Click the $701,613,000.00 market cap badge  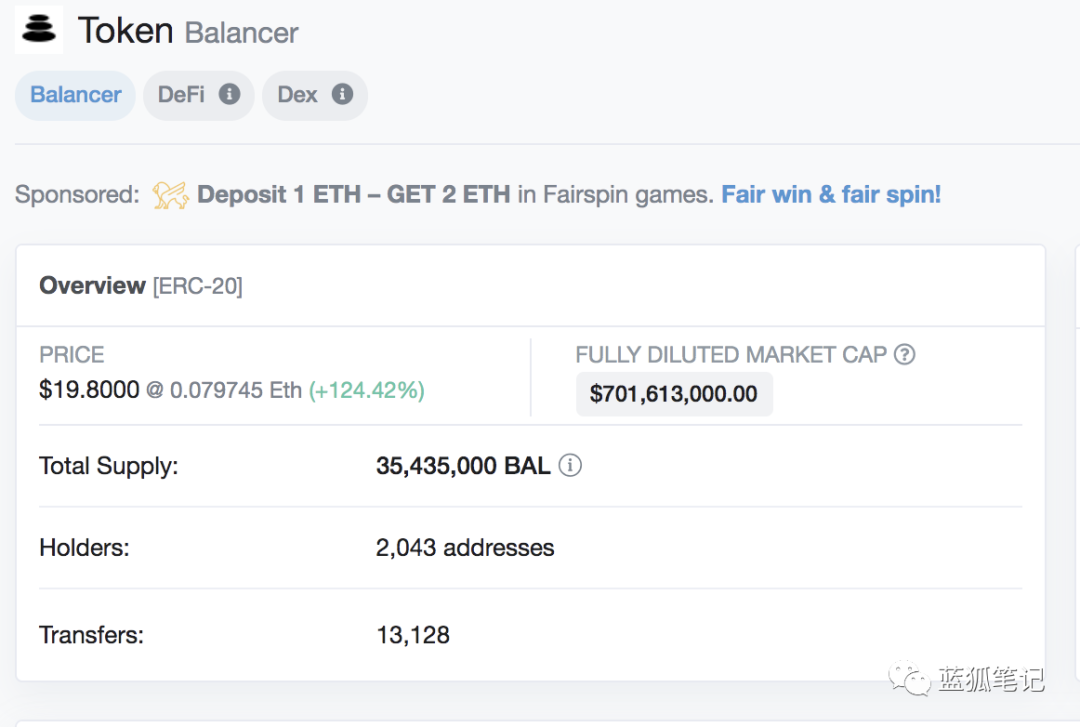tap(674, 394)
